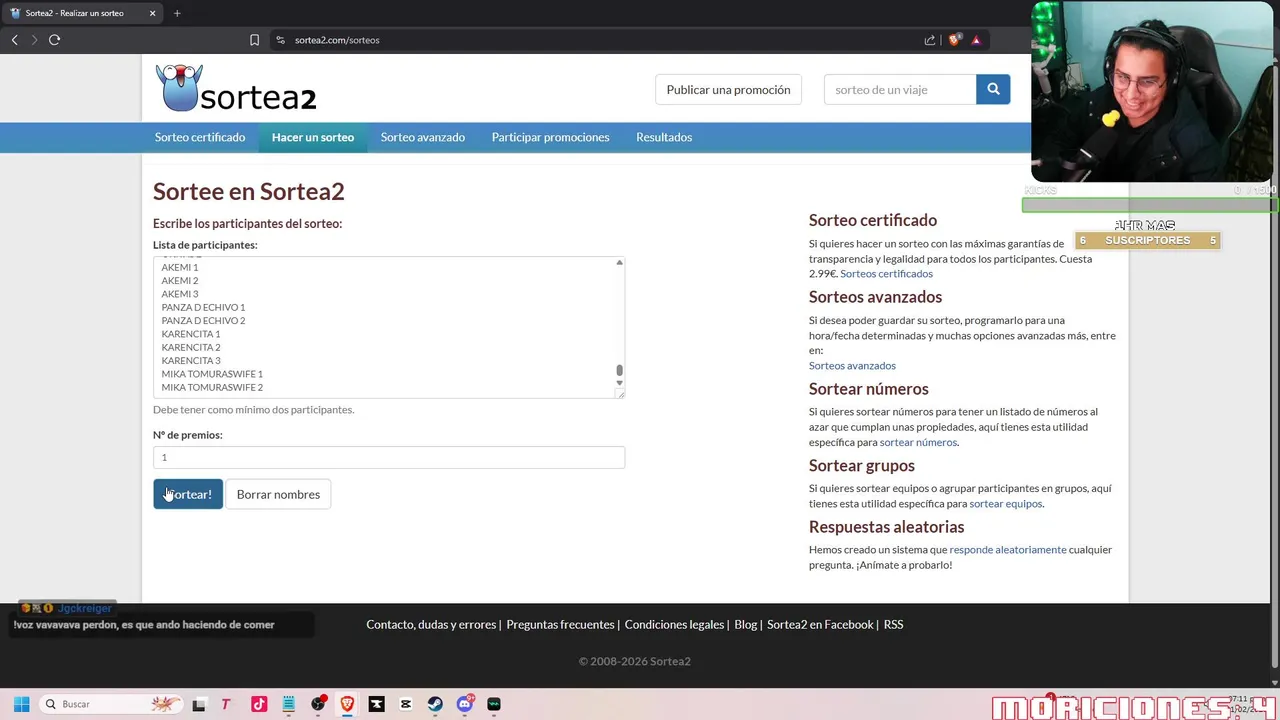Screen dimensions: 1280x720
Task: Click the MIKA TOMURASWIFE 2 entry
Action: (212, 387)
